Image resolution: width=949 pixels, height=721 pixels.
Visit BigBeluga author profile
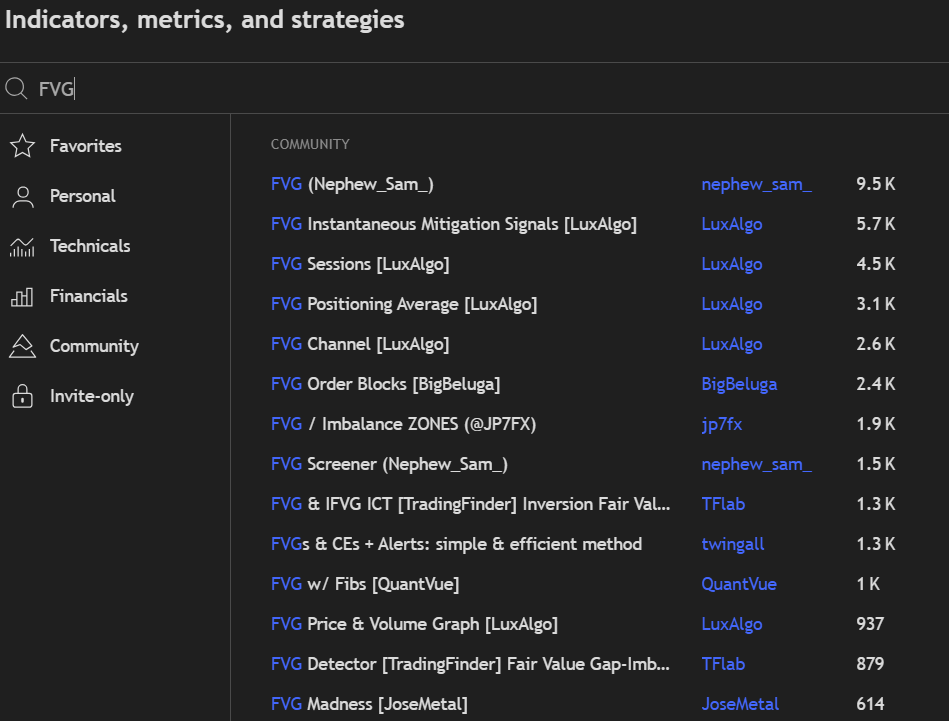coord(739,384)
